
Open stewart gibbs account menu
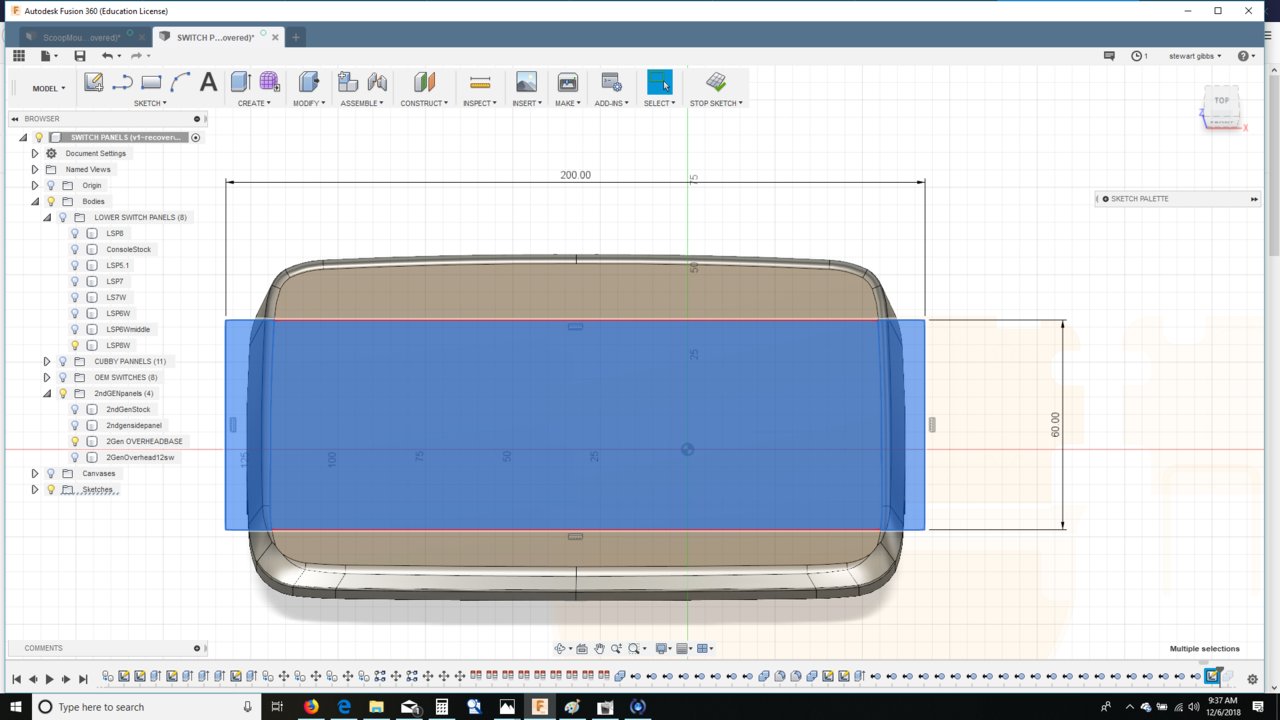pos(1196,56)
